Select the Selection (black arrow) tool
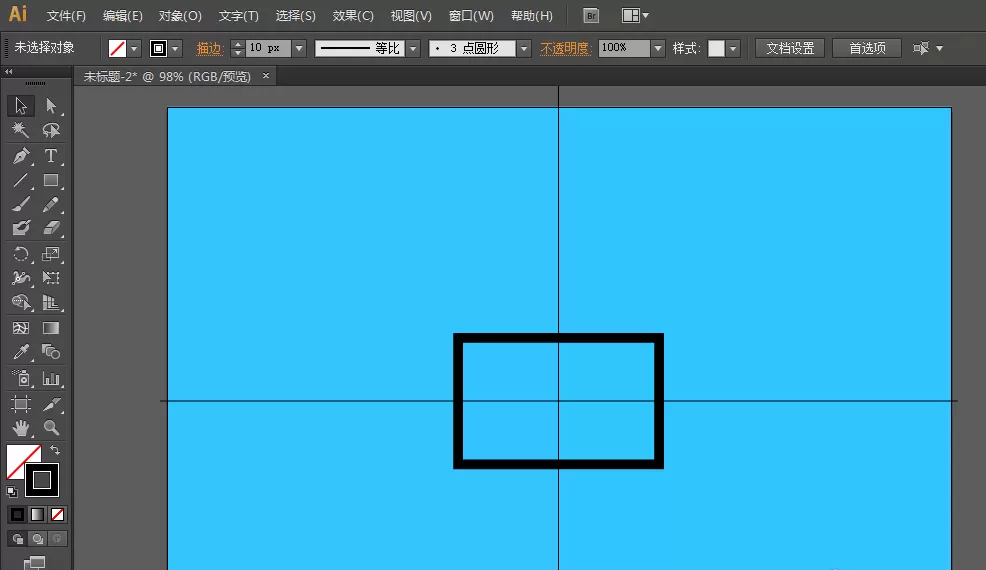Viewport: 986px width, 570px height. coord(21,106)
